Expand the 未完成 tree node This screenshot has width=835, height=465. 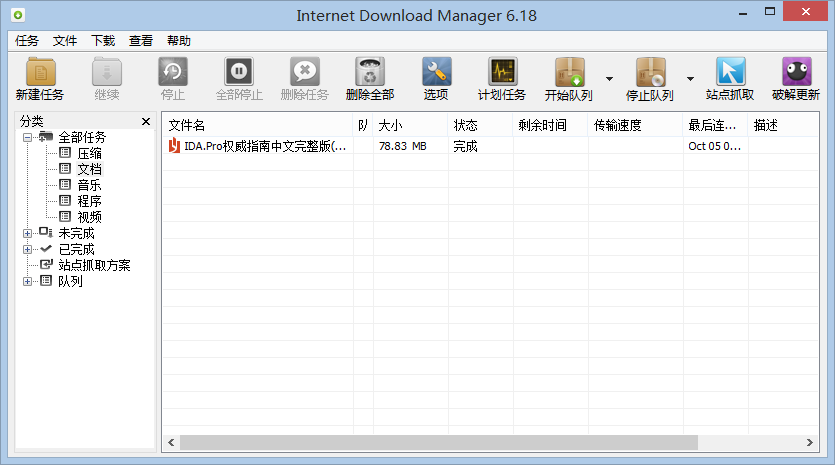click(27, 233)
